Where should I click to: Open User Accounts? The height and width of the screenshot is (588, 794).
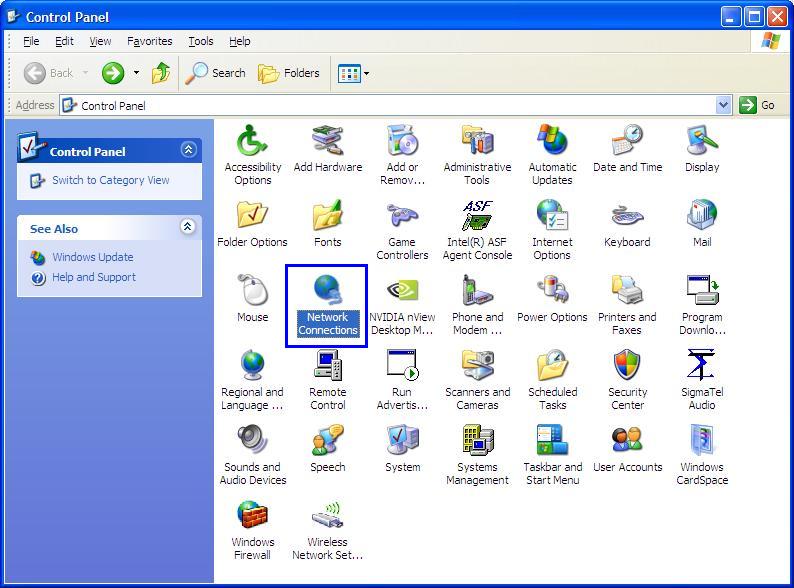click(x=627, y=448)
